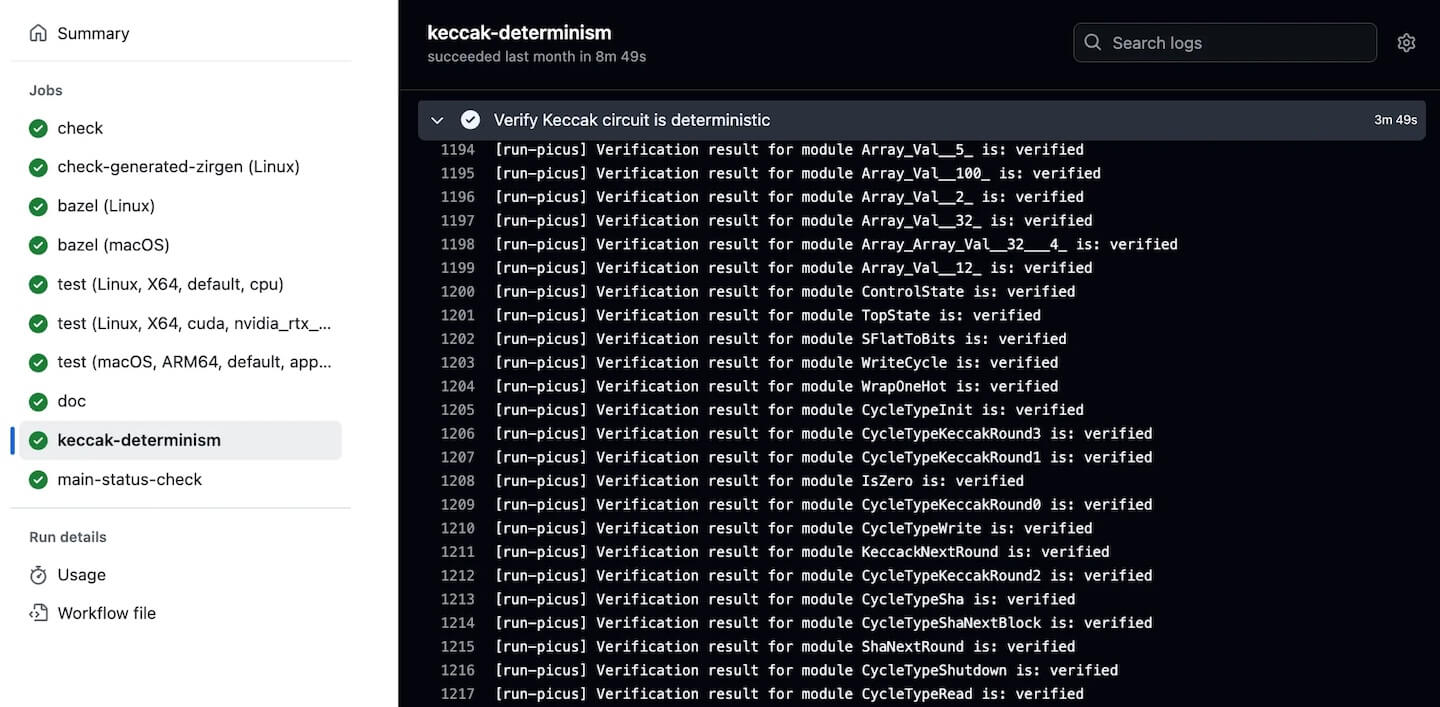The height and width of the screenshot is (707, 1440).
Task: Select test (Linux, X64, default, cpu) job
Action: pyautogui.click(x=170, y=284)
